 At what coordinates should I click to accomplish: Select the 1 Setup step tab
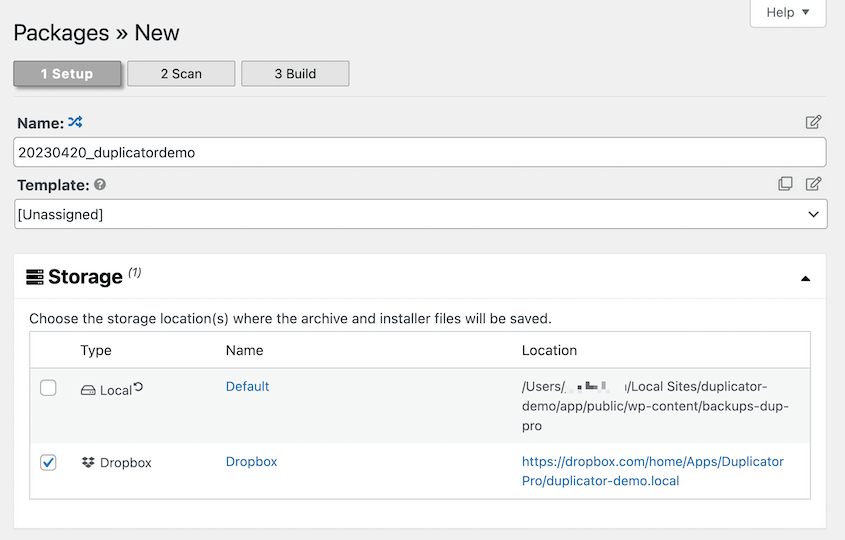click(x=67, y=73)
